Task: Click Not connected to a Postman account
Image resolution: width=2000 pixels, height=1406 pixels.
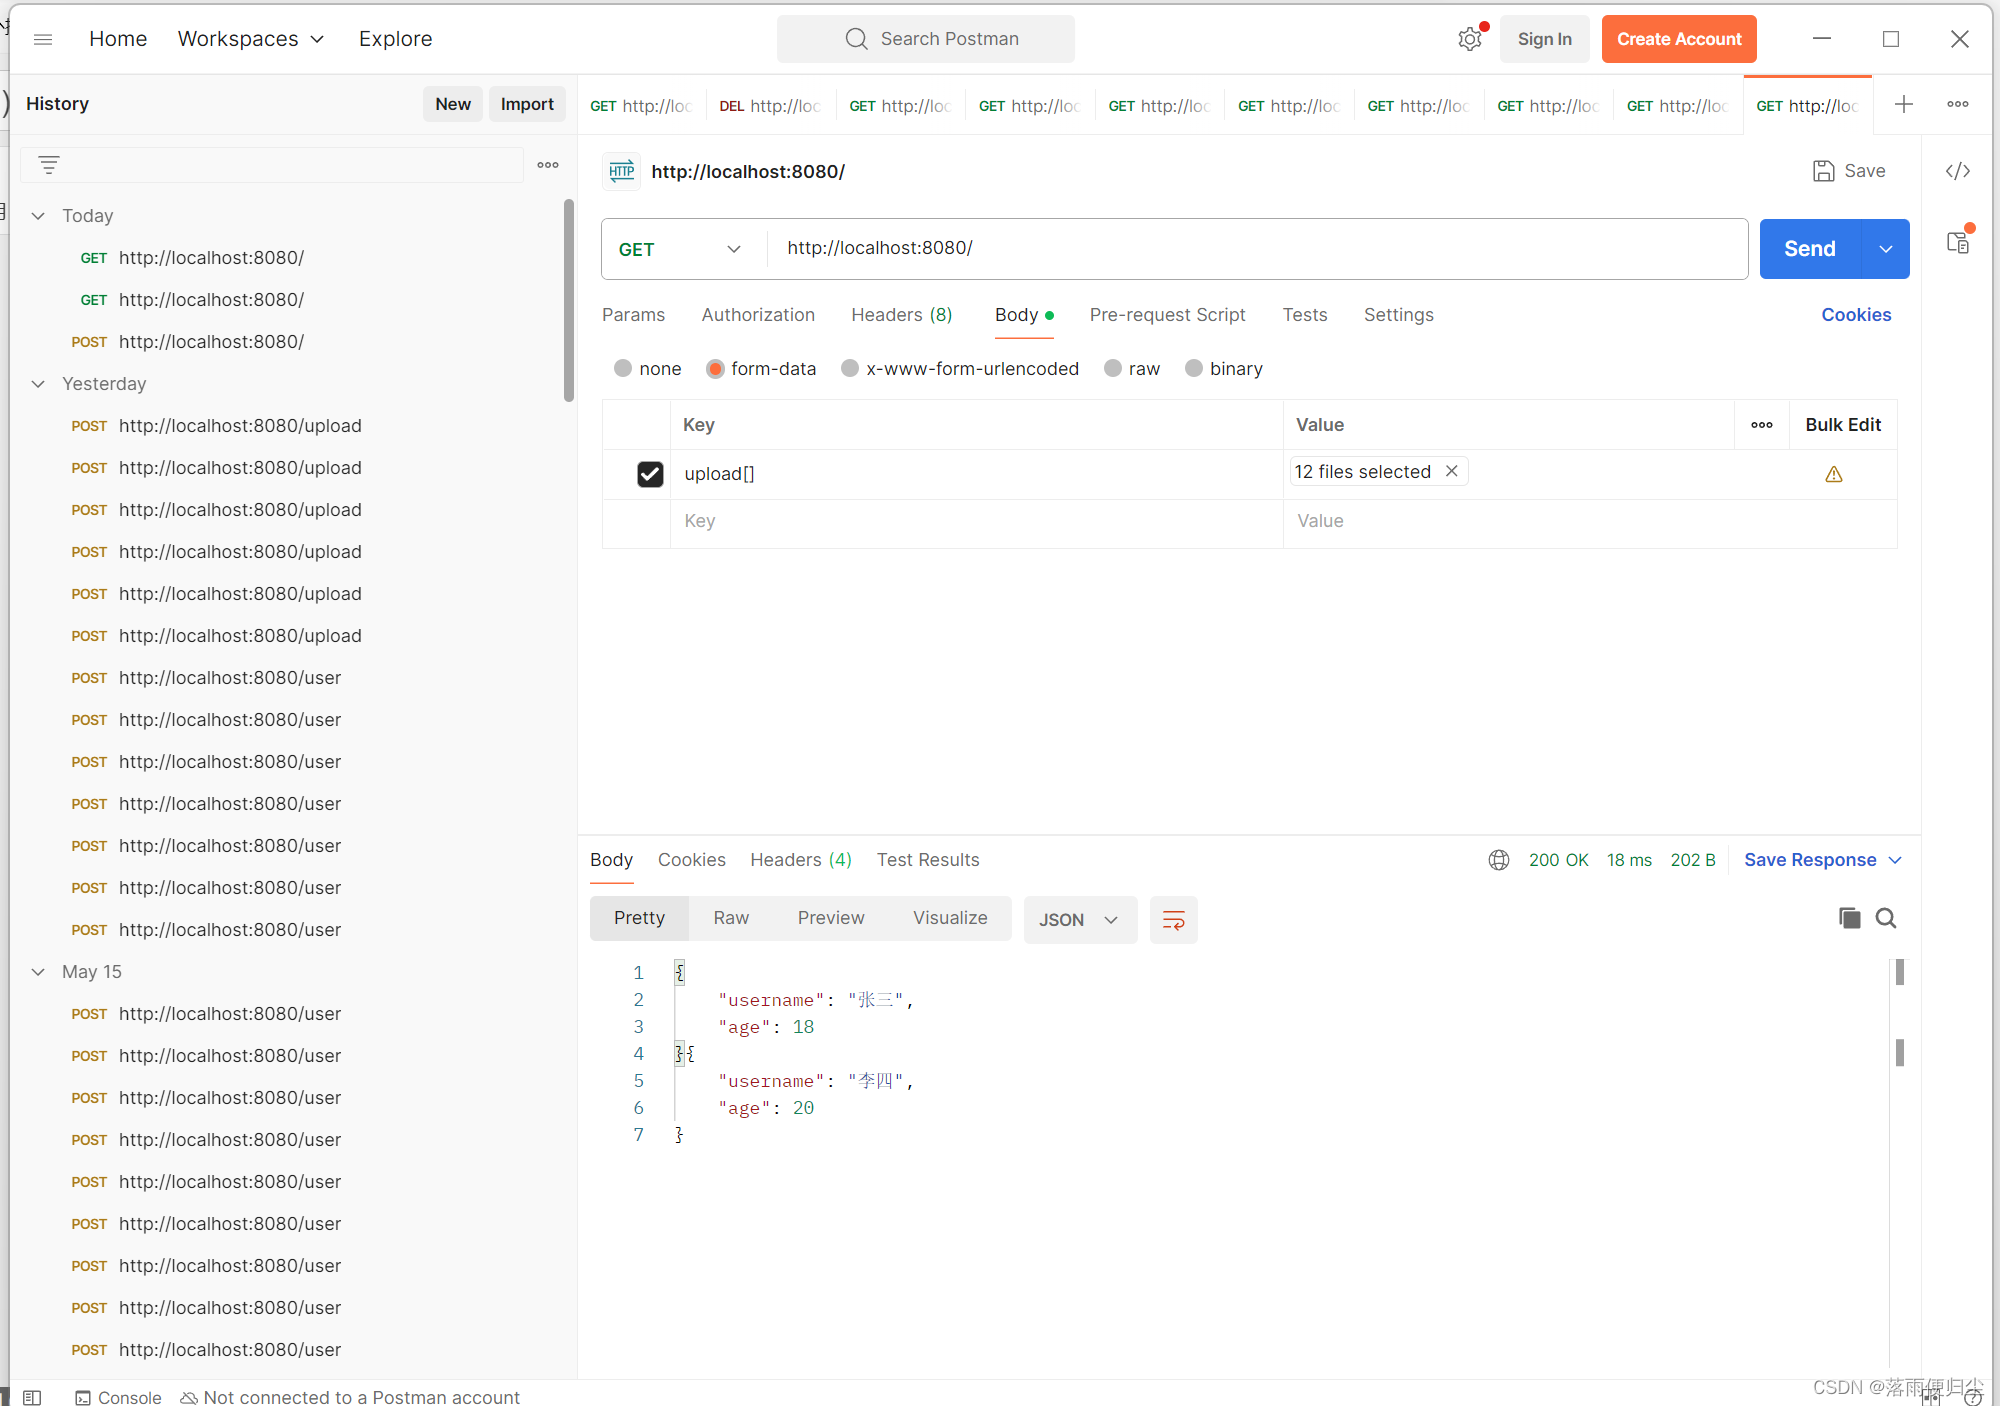Action: pyautogui.click(x=350, y=1397)
